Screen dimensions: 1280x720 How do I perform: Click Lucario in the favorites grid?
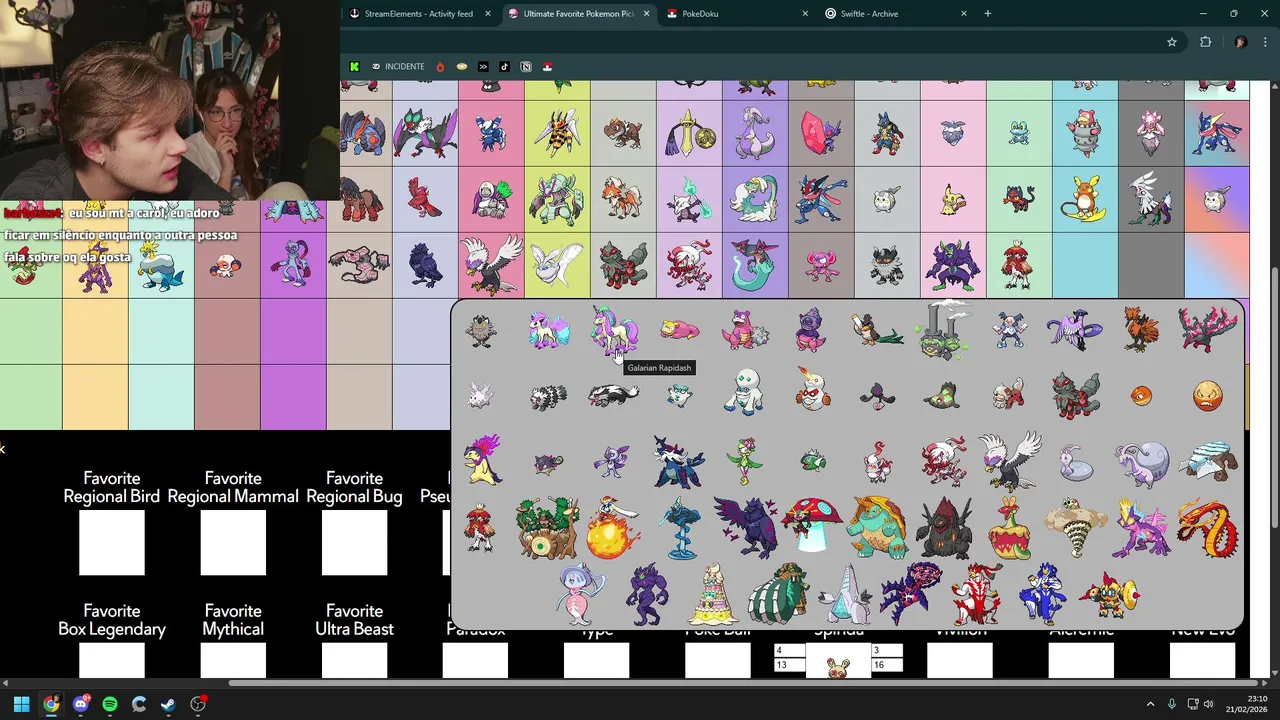886,132
